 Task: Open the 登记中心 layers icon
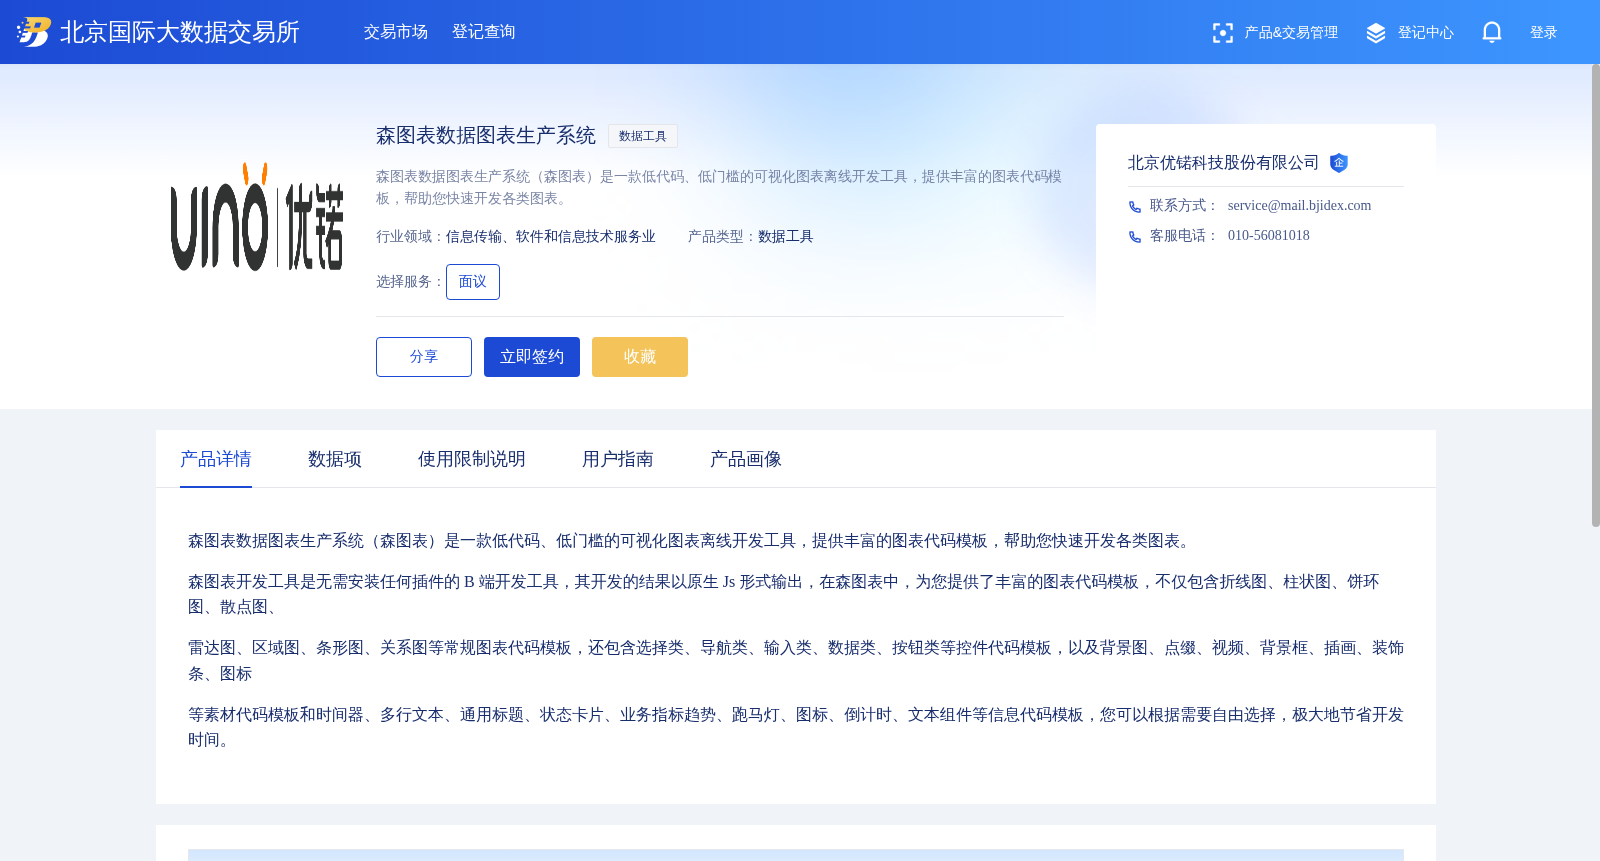[1376, 33]
